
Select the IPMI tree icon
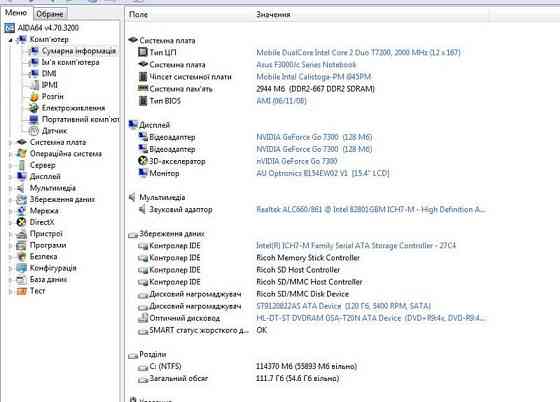tap(35, 85)
